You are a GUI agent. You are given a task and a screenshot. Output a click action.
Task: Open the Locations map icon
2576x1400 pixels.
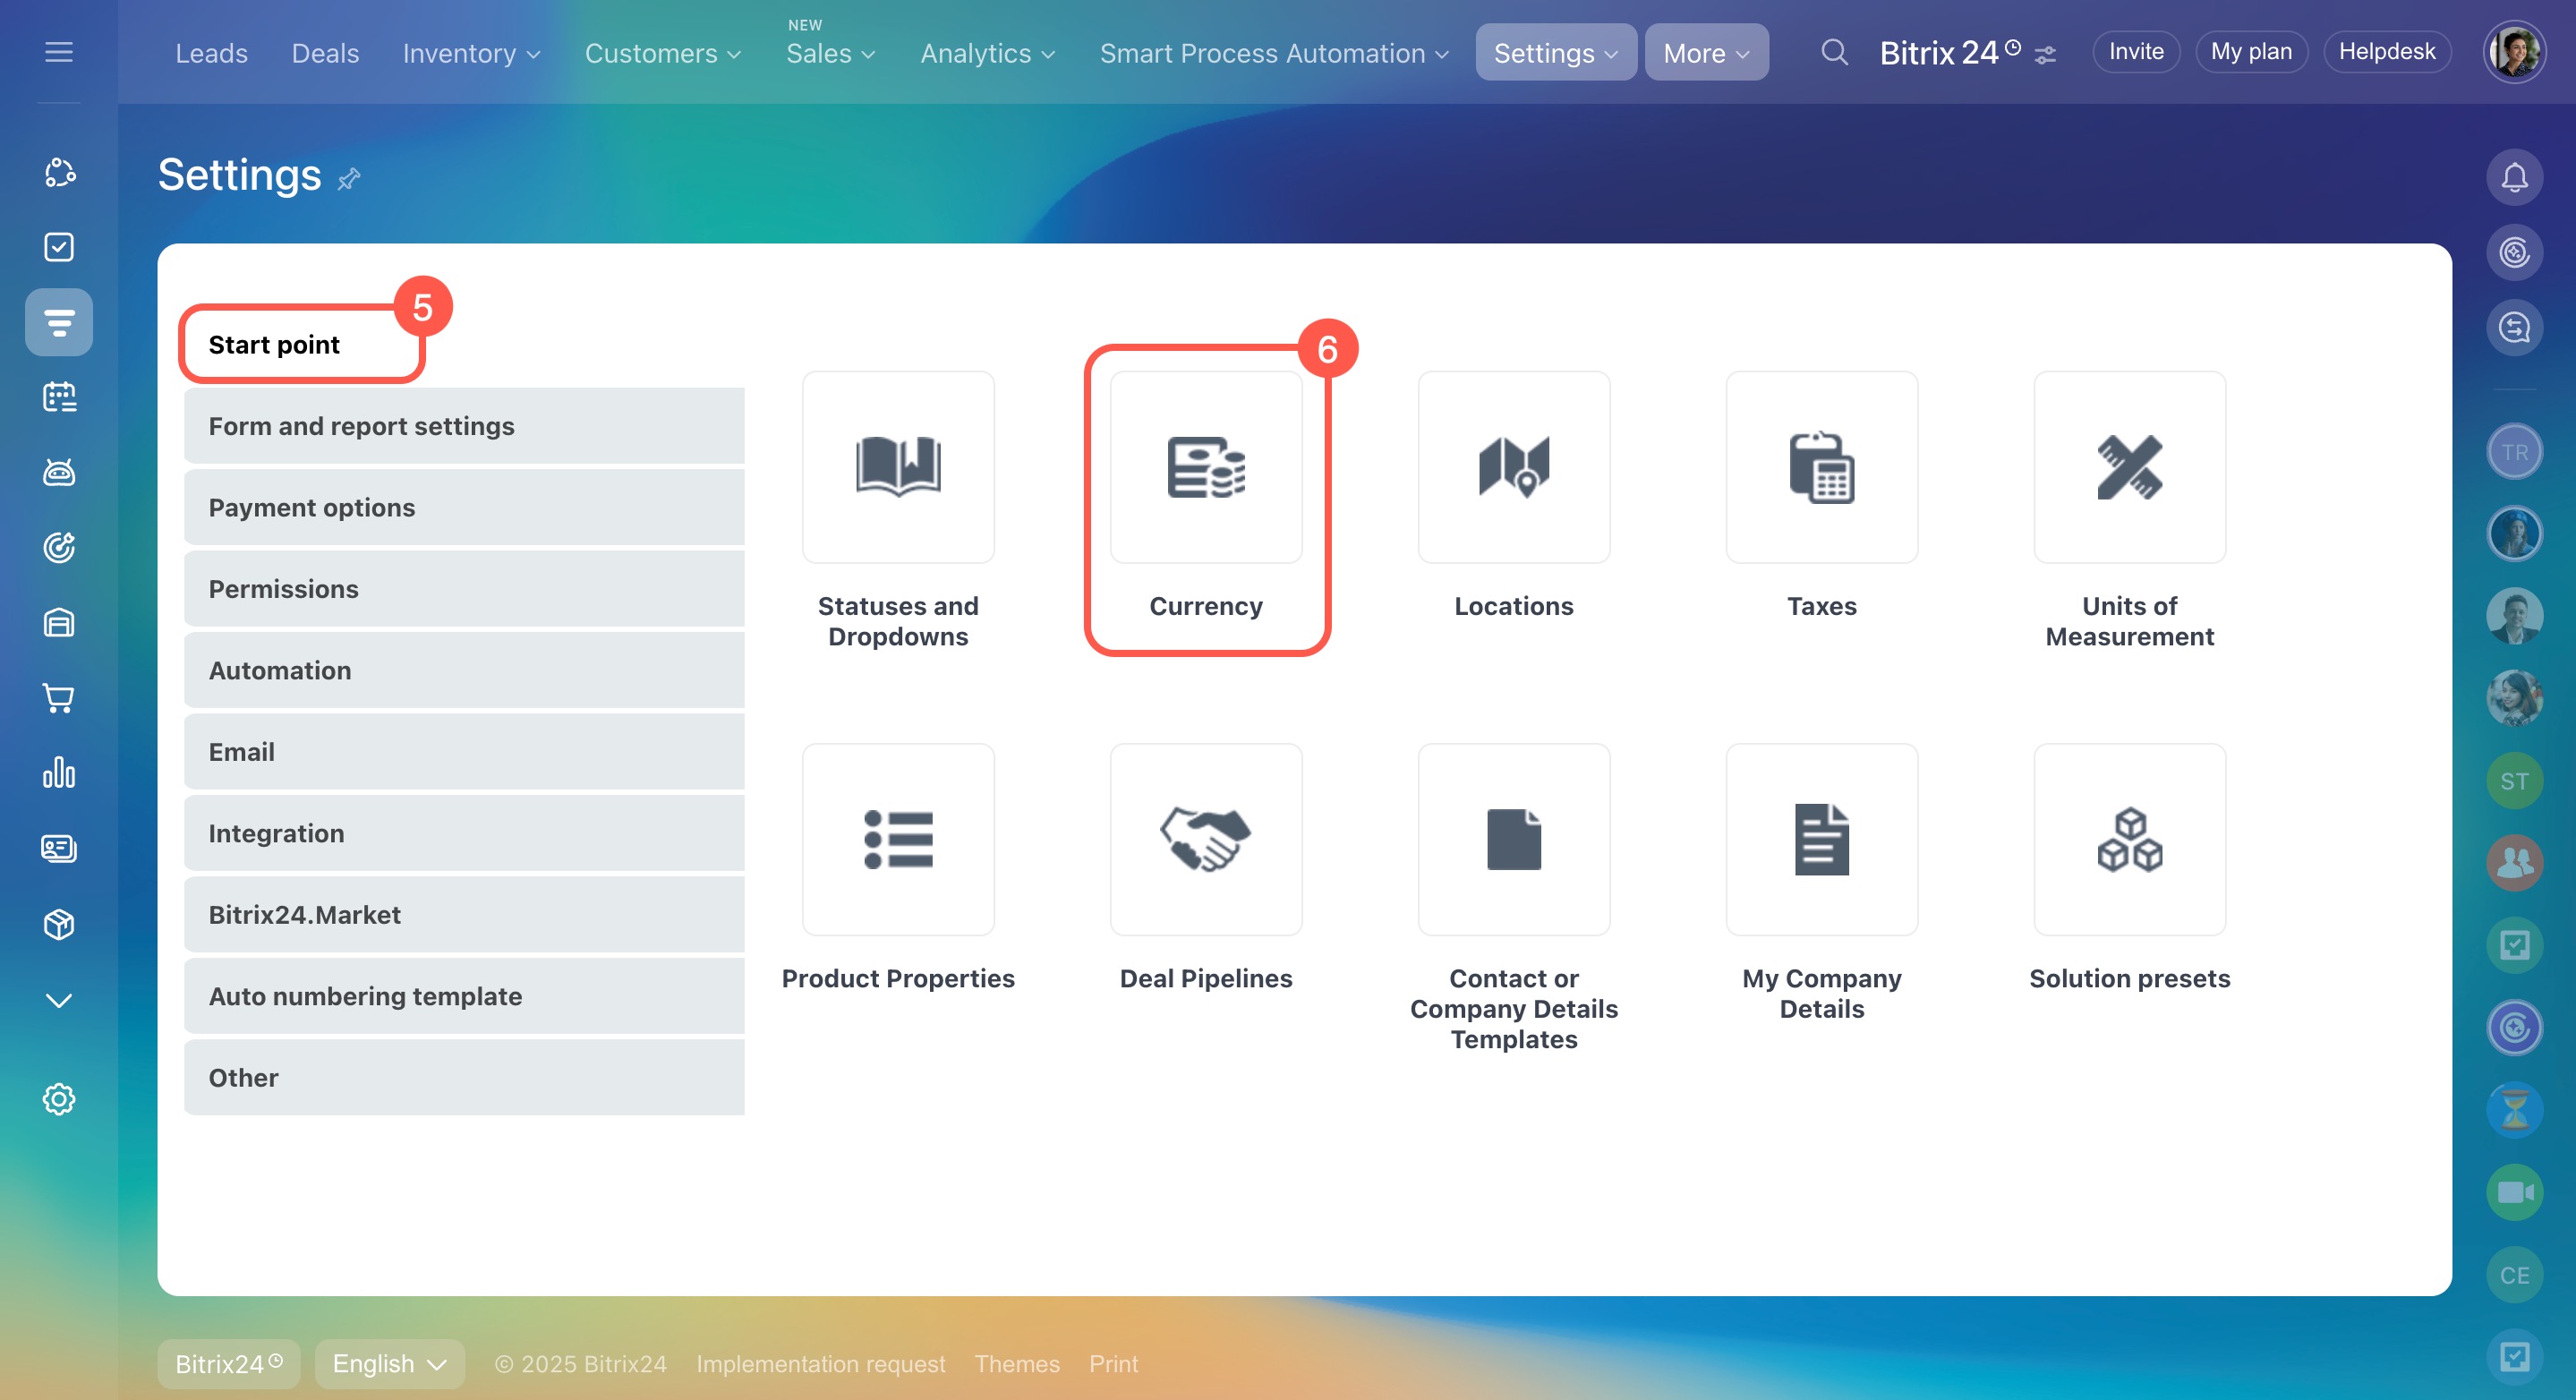click(x=1513, y=468)
